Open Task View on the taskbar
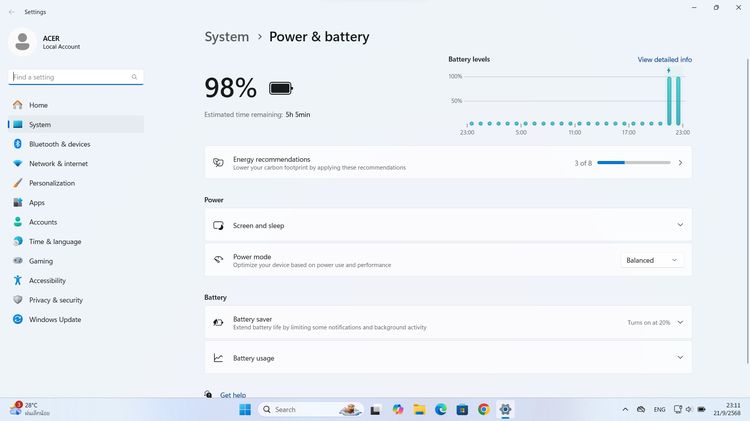The height and width of the screenshot is (421, 750). click(x=375, y=410)
